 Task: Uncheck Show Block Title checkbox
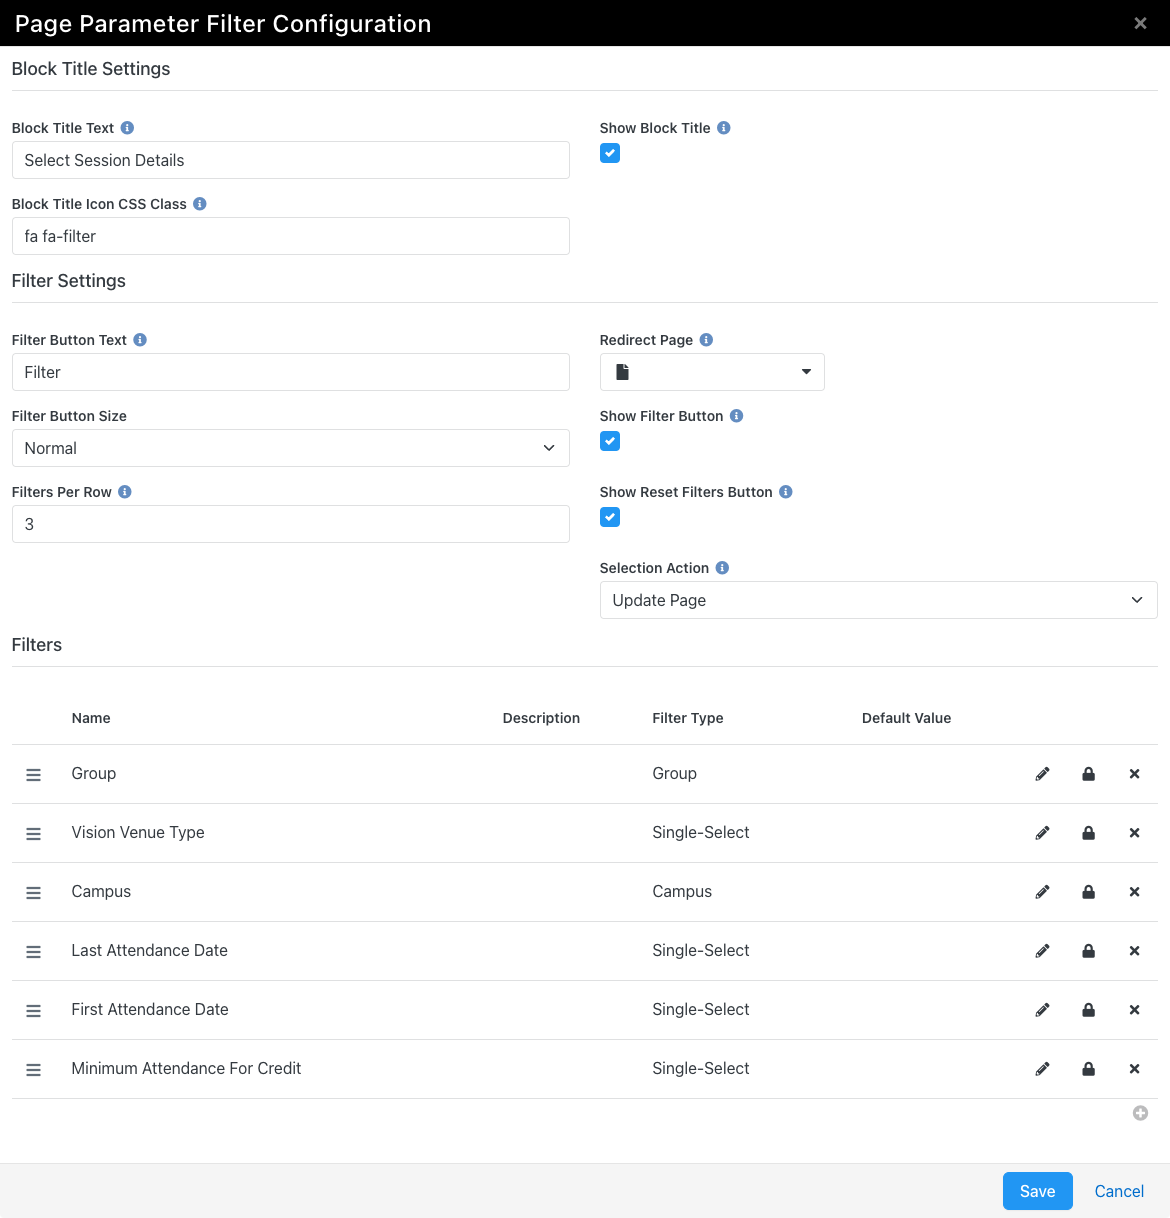610,153
